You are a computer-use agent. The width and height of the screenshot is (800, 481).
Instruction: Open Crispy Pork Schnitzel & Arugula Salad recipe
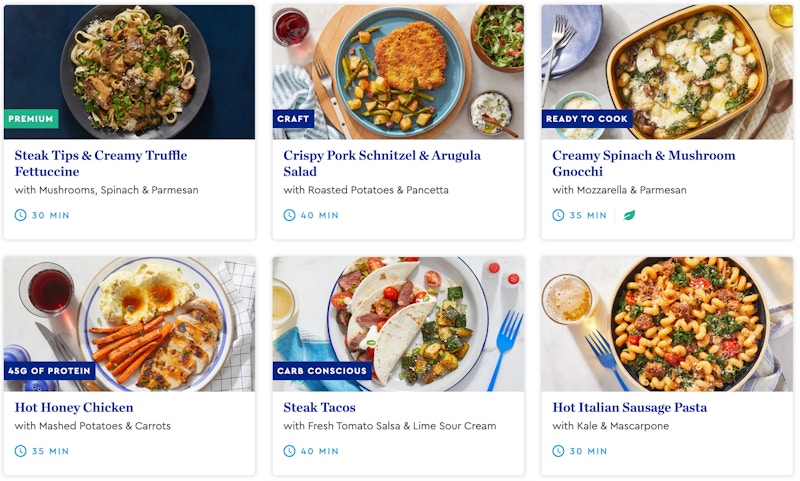coord(381,163)
